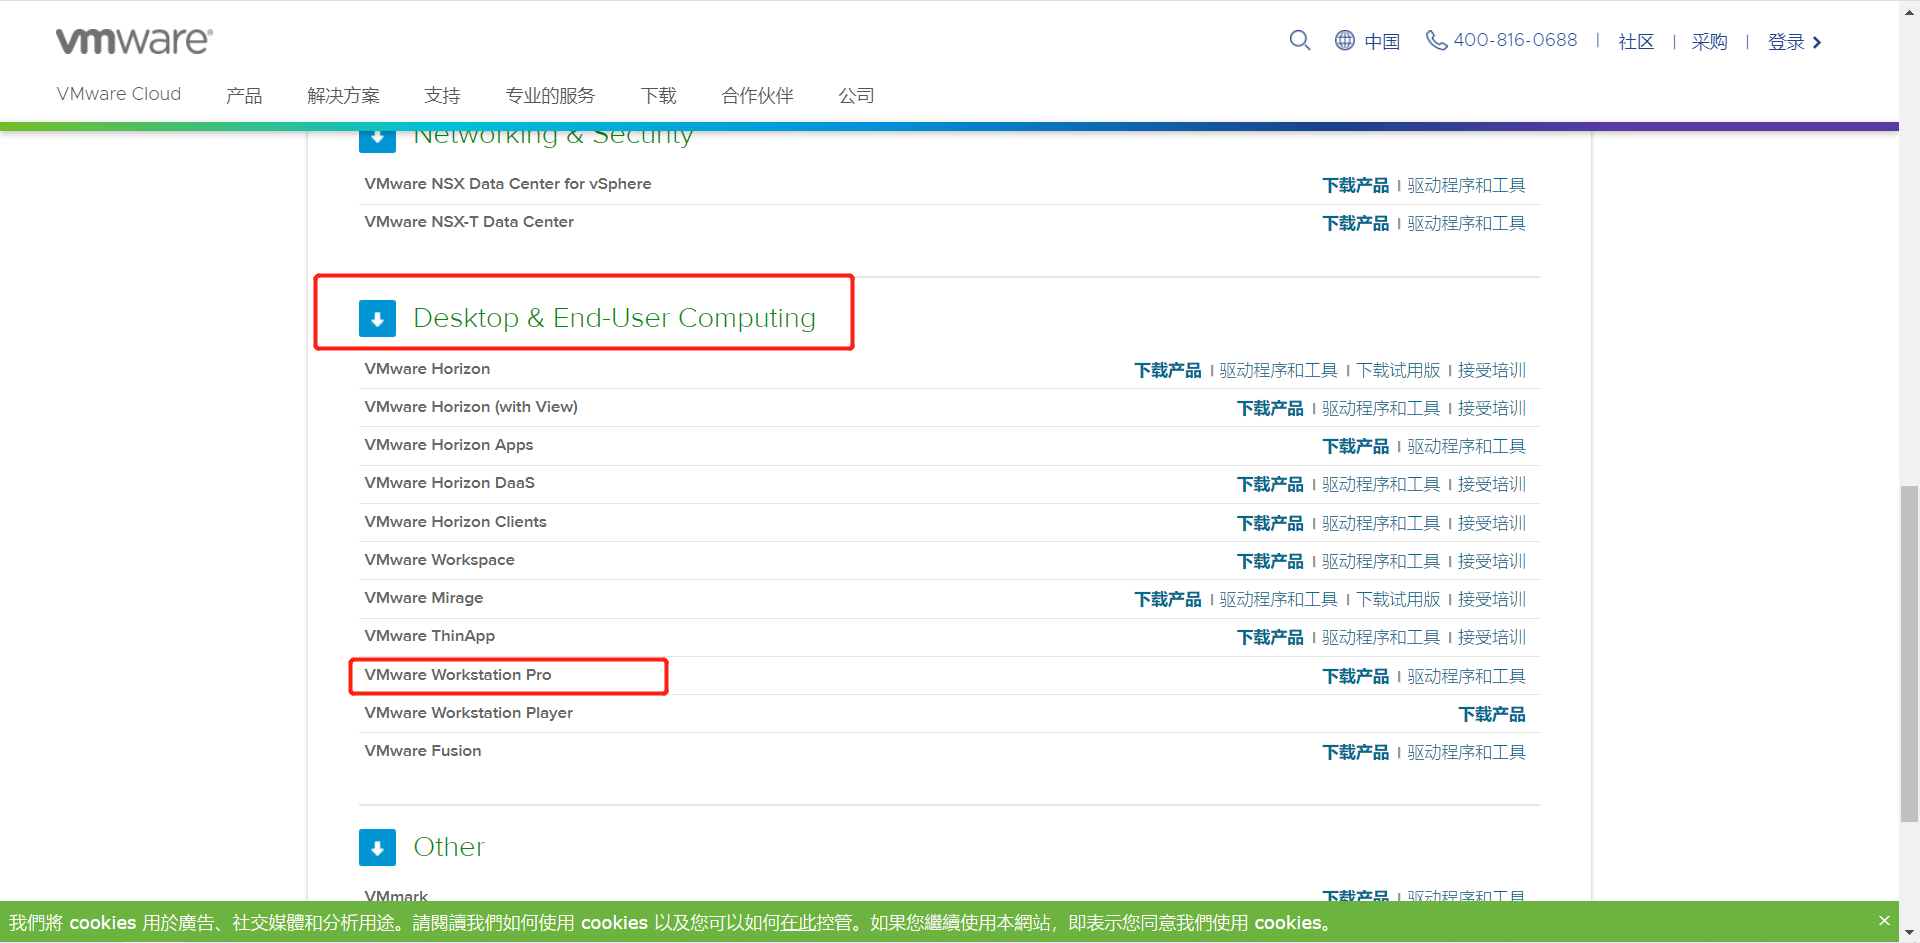Screen dimensions: 1920x943
Task: Open the search magnifier icon
Action: tap(1299, 40)
